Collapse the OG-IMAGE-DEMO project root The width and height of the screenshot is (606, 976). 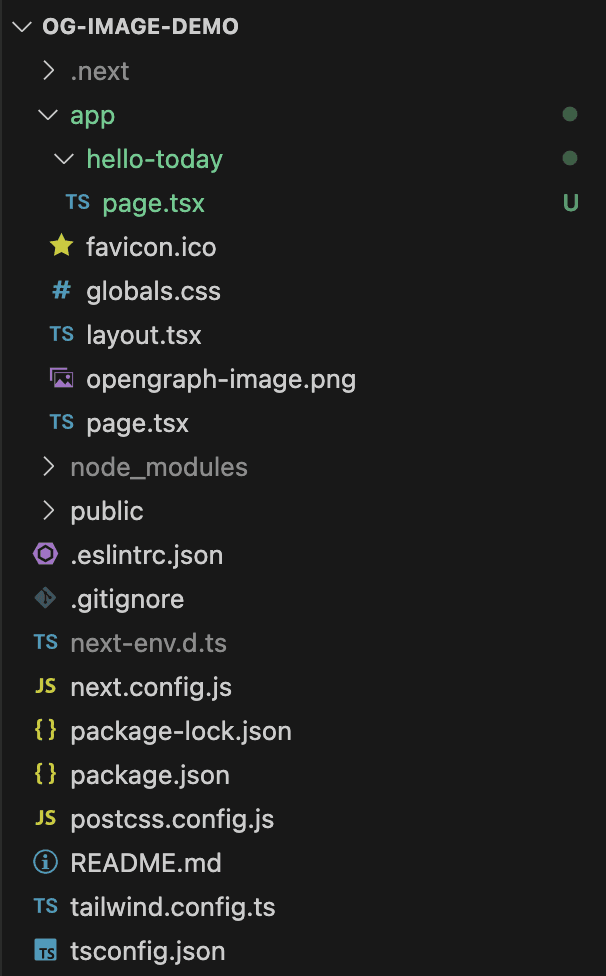[22, 26]
